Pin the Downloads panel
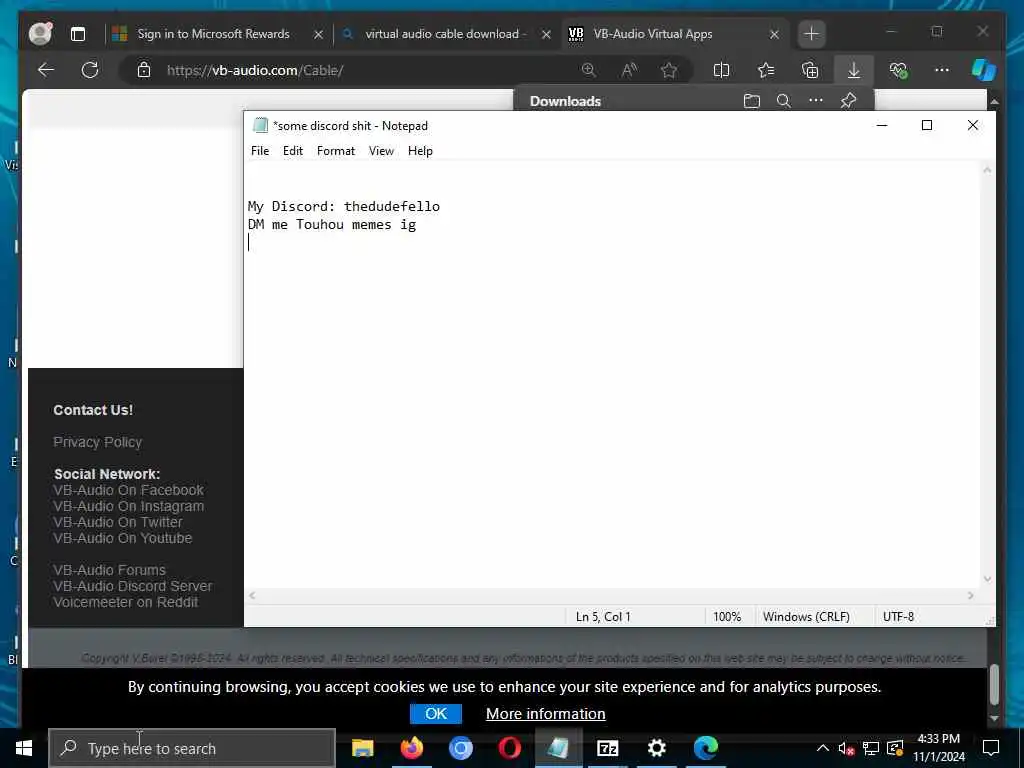This screenshot has width=1024, height=768. [848, 101]
